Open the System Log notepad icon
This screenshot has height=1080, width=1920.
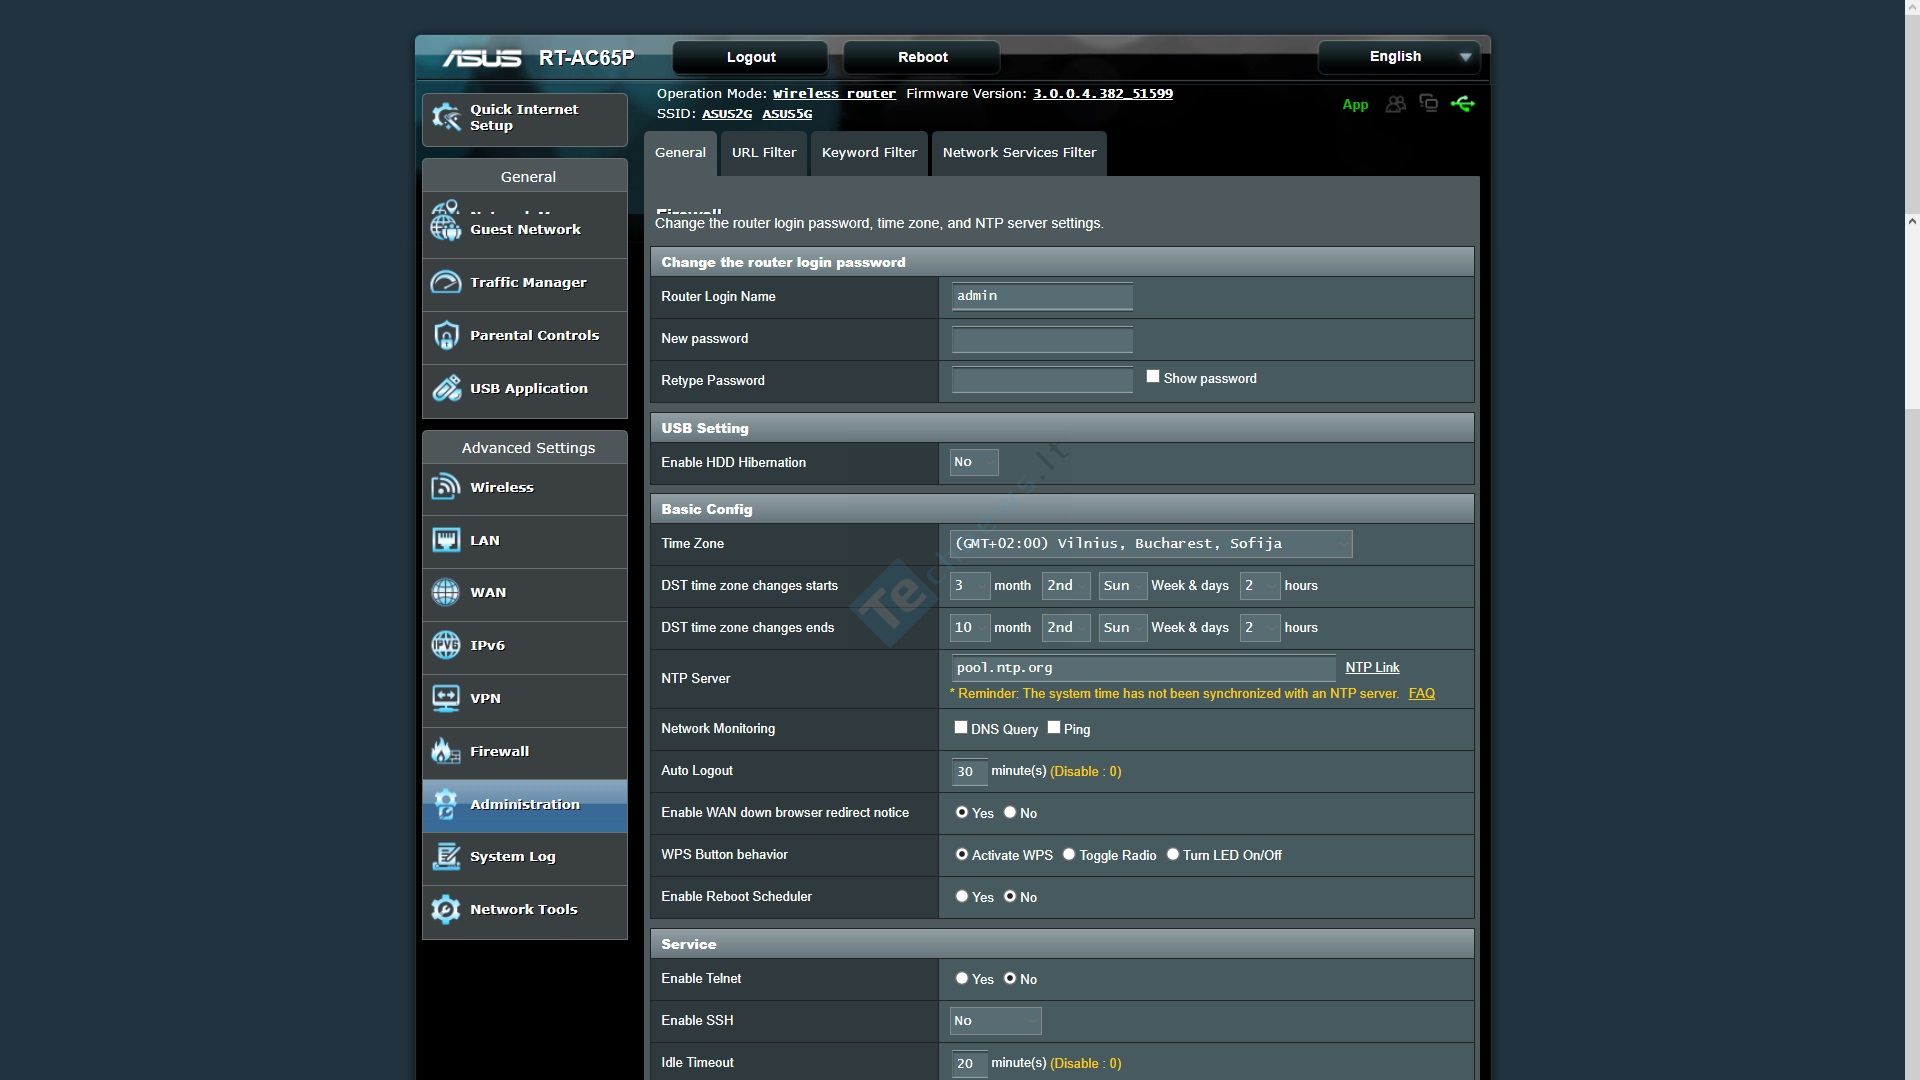coord(446,856)
